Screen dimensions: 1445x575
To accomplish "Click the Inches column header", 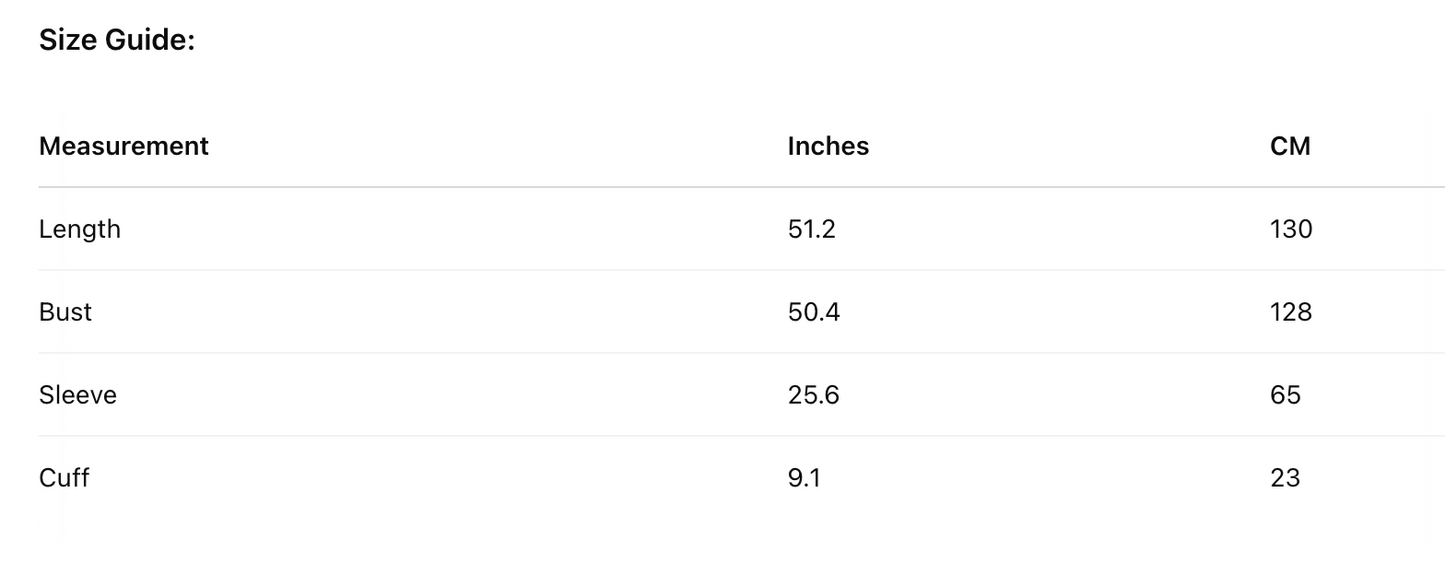I will (828, 146).
